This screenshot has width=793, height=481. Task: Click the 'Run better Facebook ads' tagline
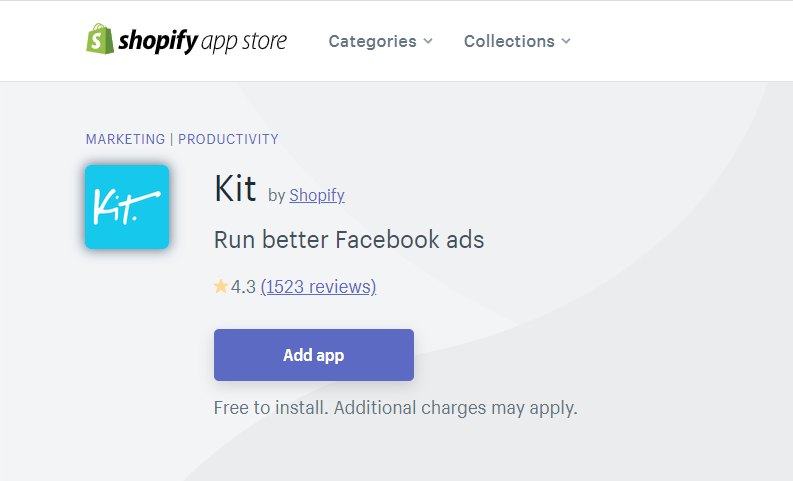(x=349, y=240)
